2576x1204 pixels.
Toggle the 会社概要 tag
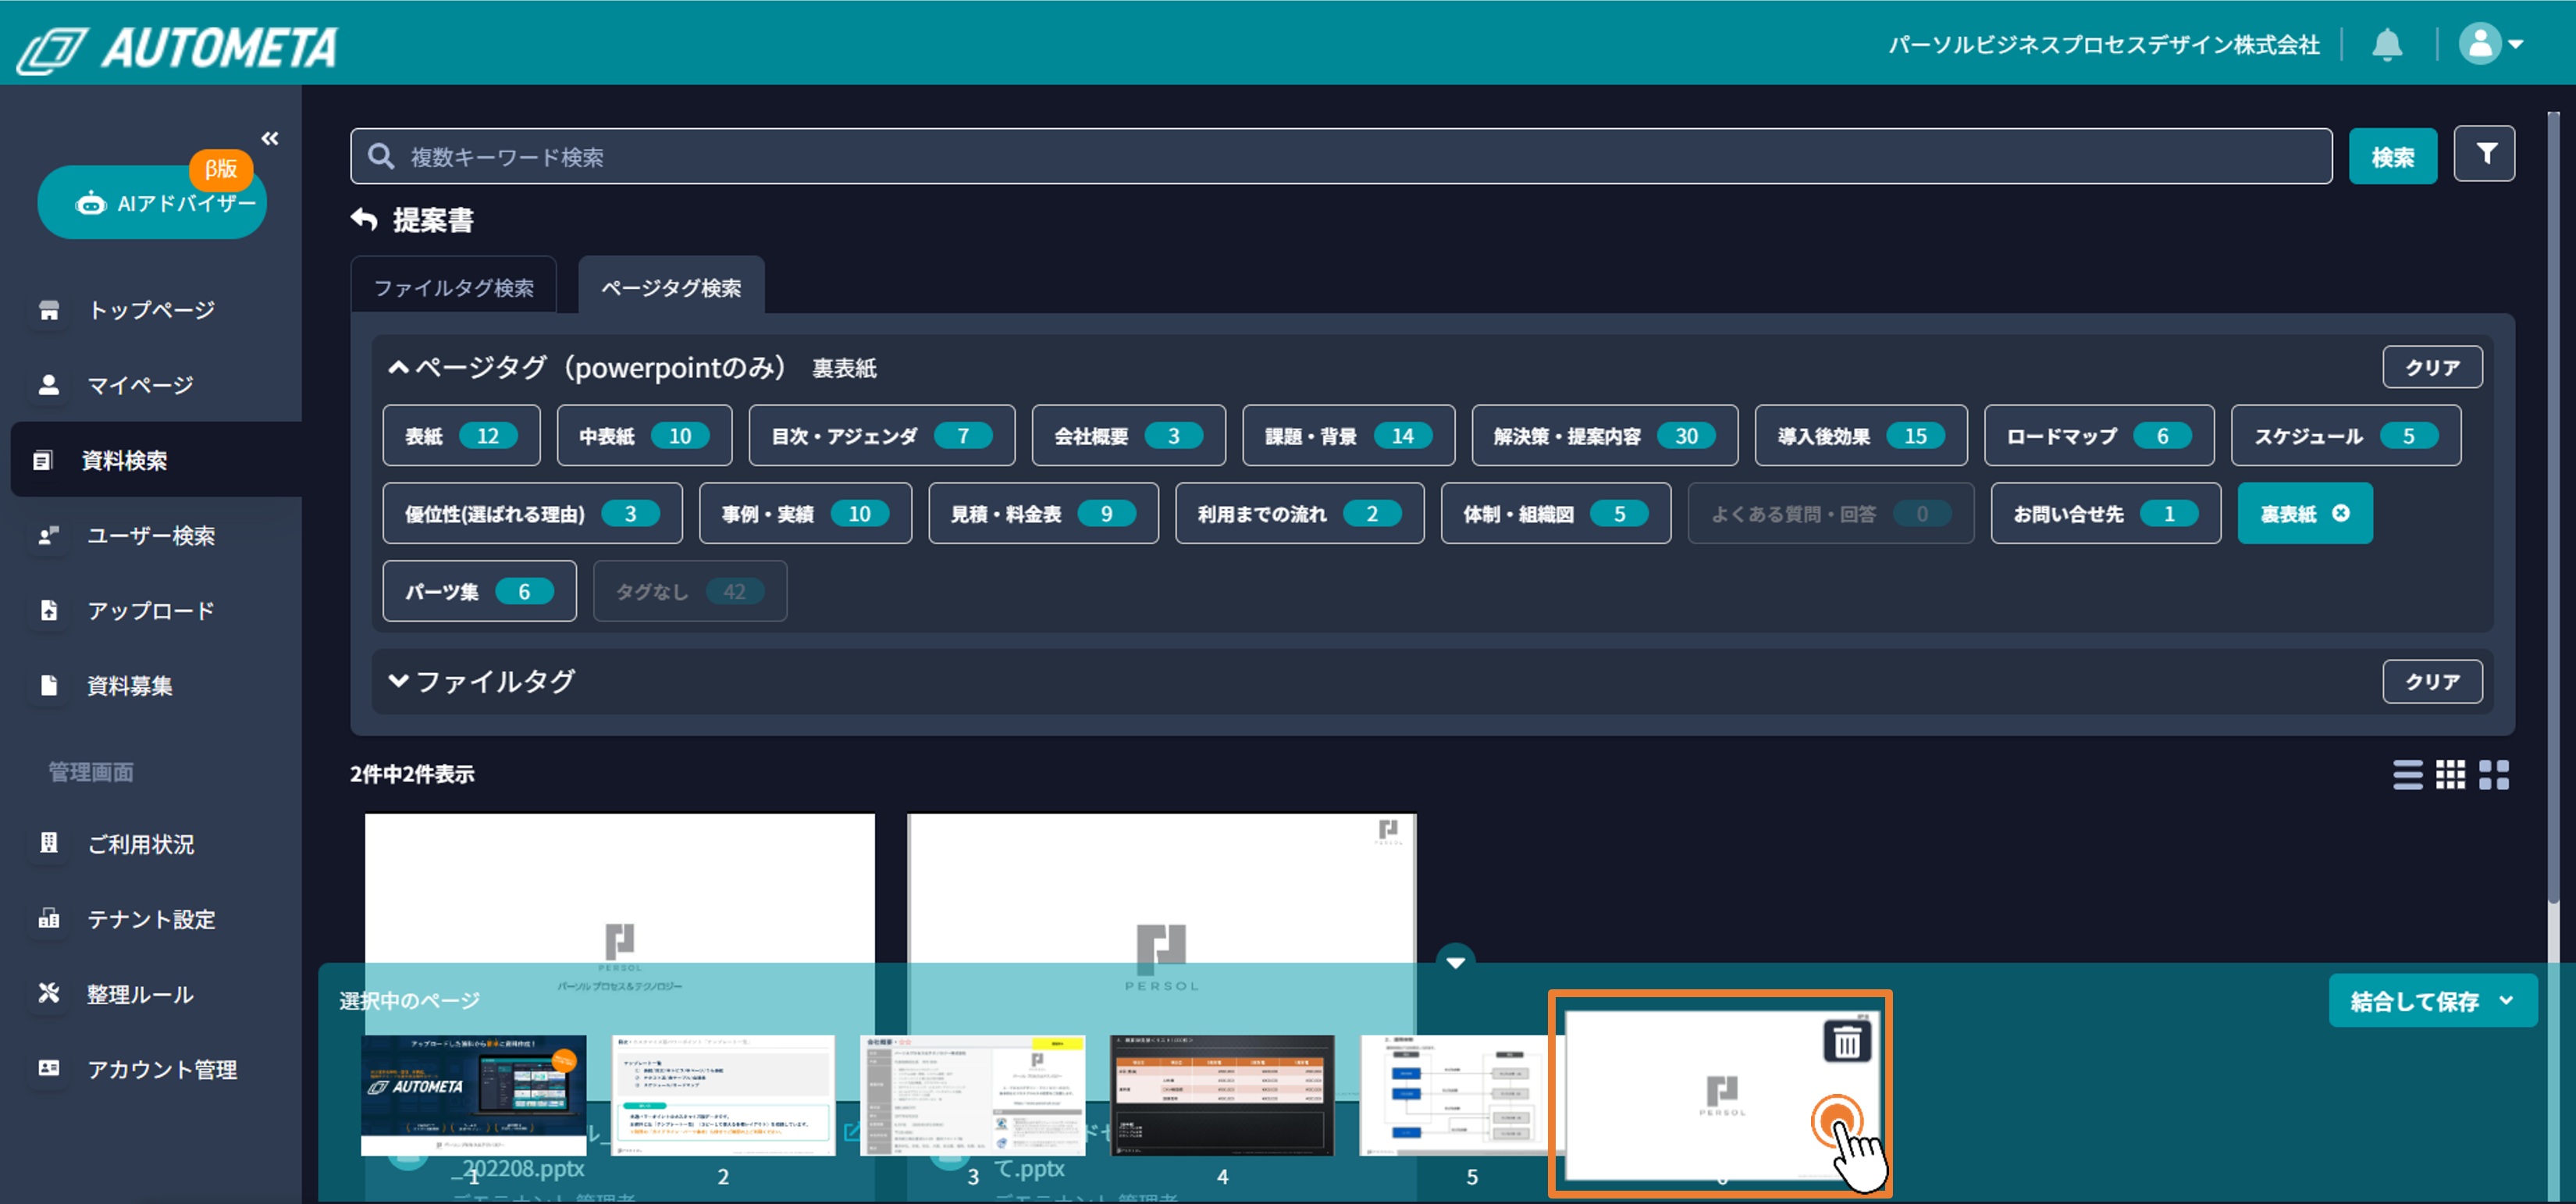tap(1128, 435)
